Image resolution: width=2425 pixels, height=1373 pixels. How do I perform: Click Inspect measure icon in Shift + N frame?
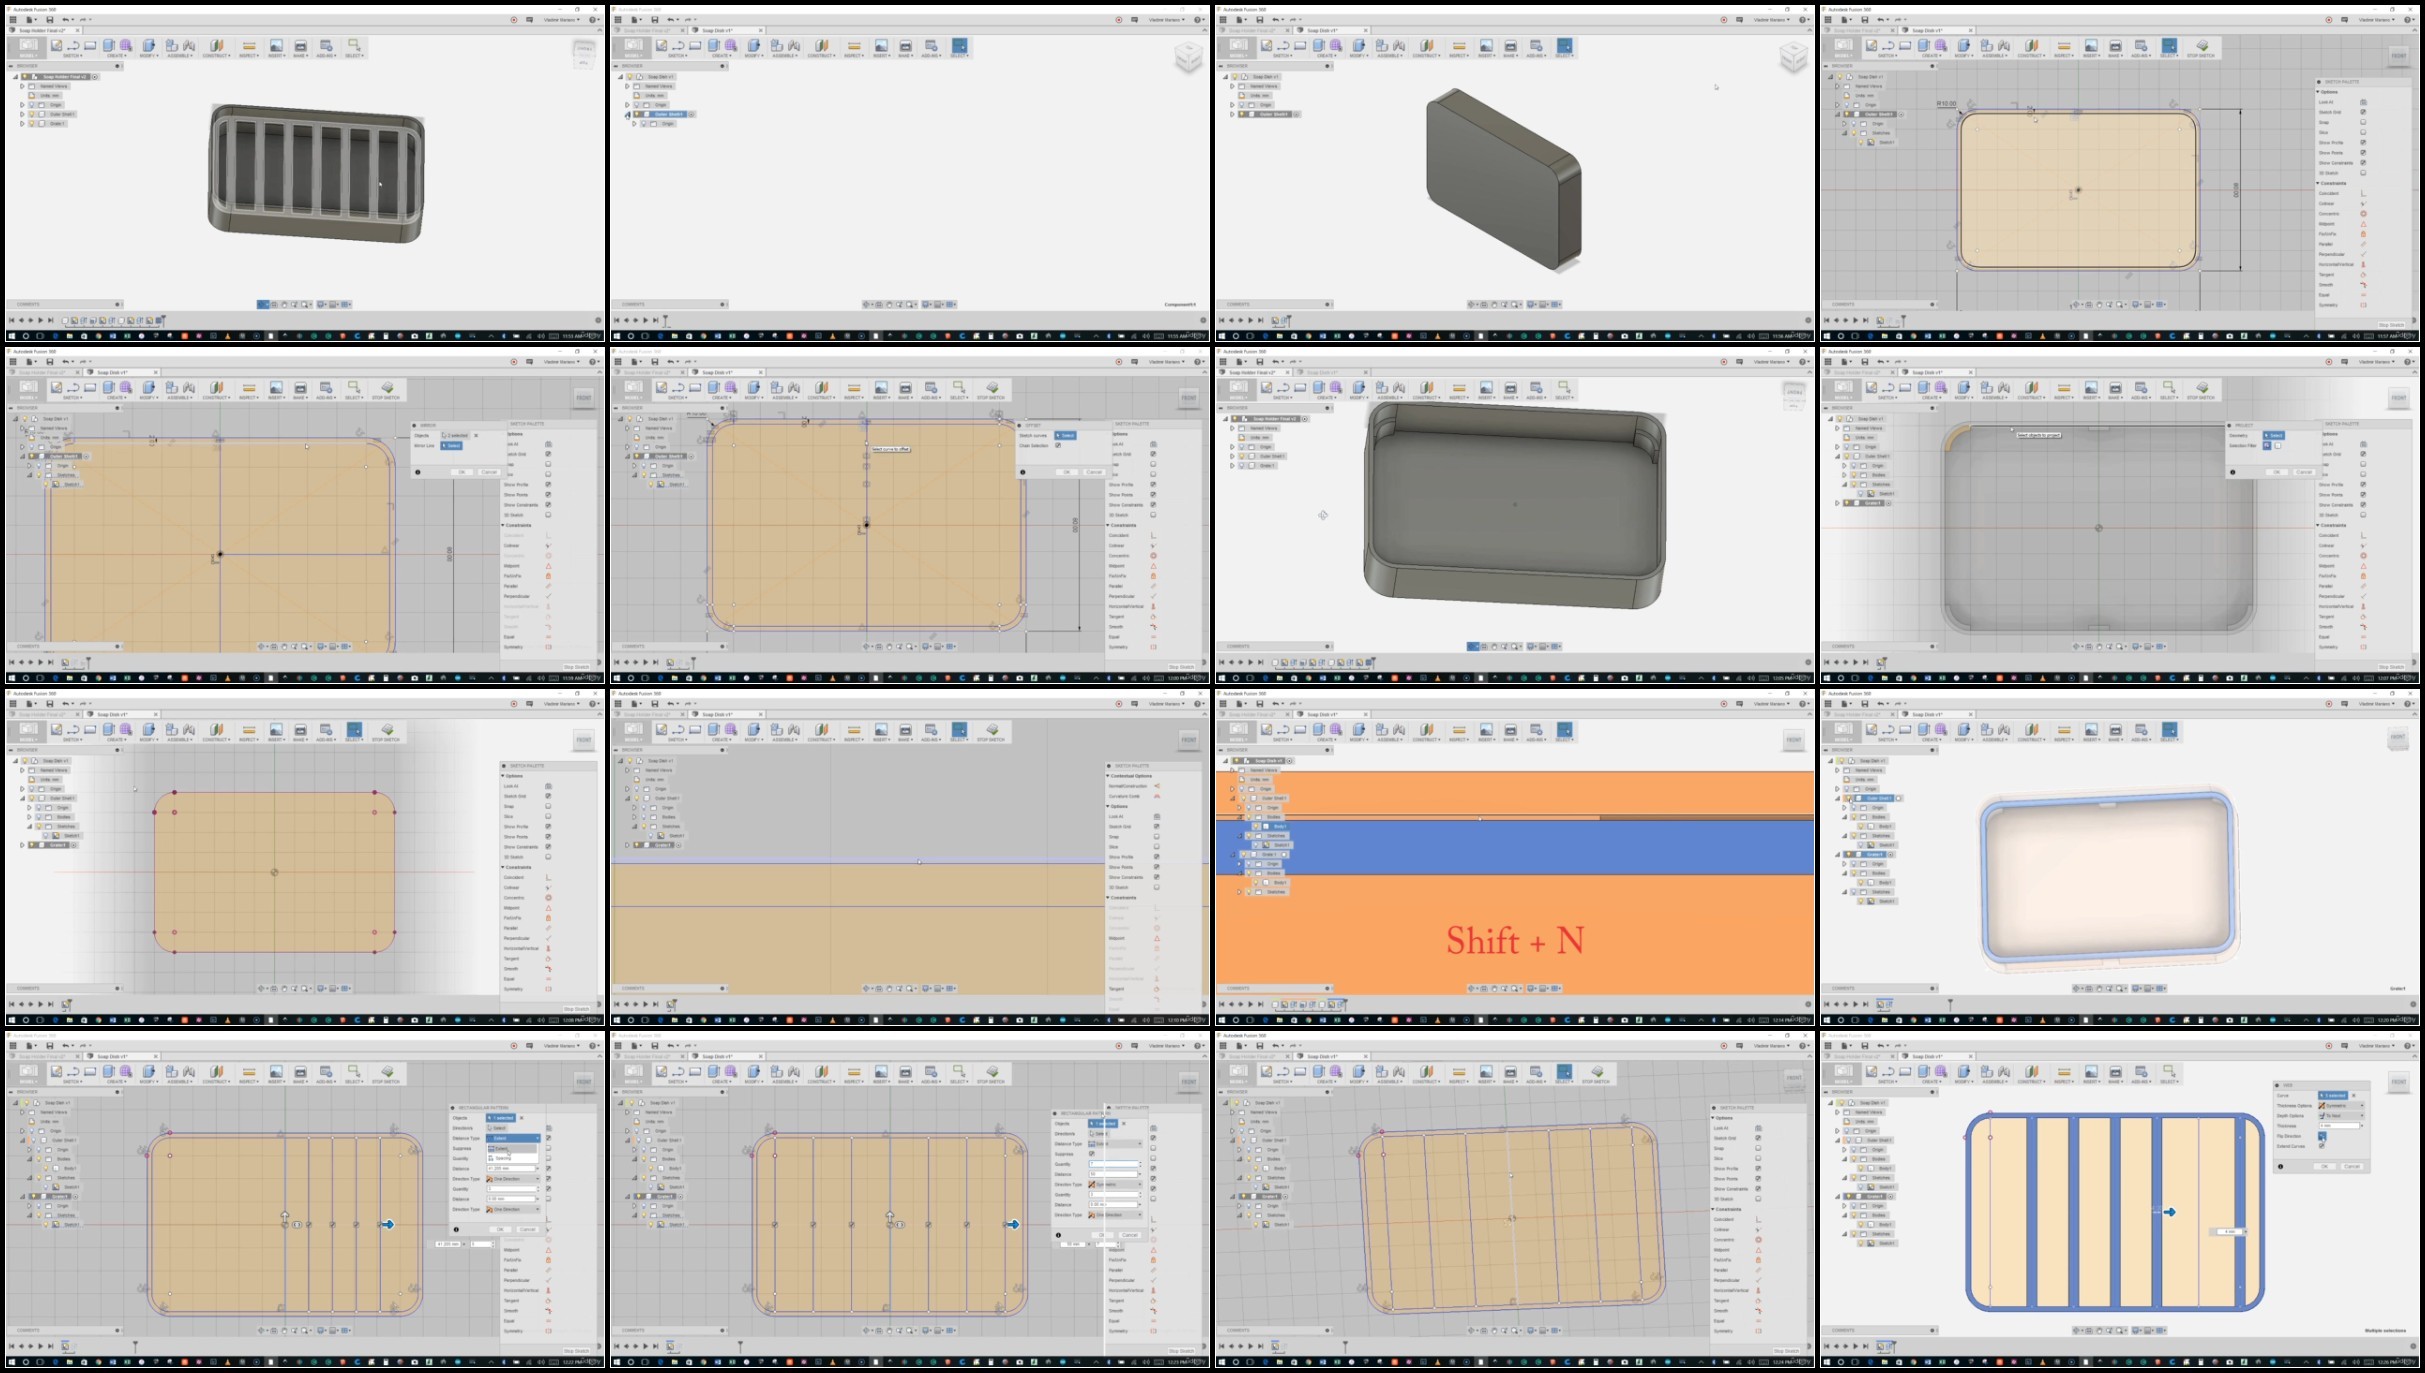tap(1459, 730)
